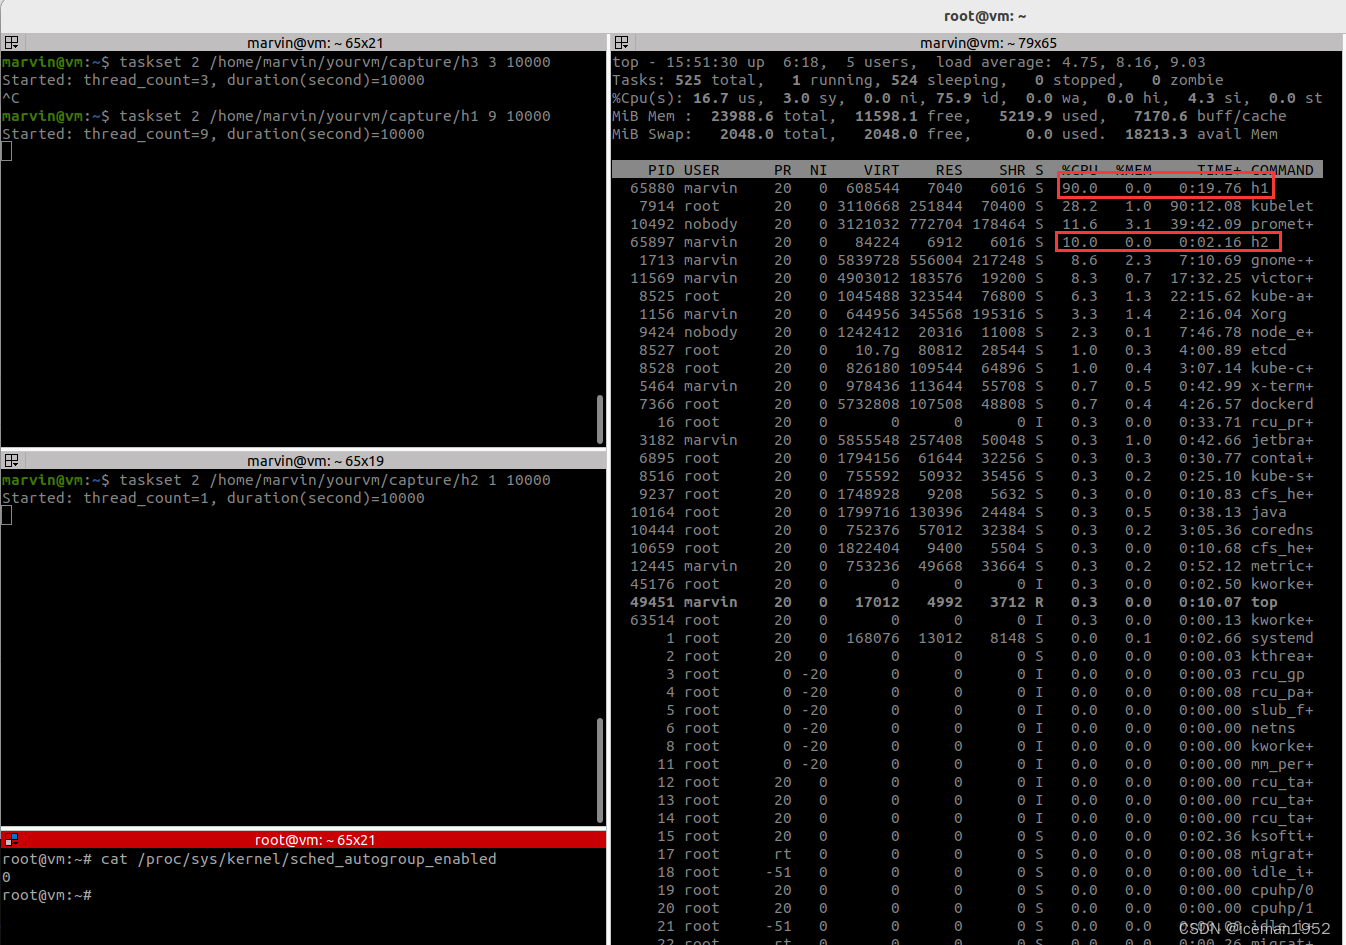The image size is (1346, 945).
Task: Click the '18213.3 avail Mem' text
Action: click(1201, 134)
